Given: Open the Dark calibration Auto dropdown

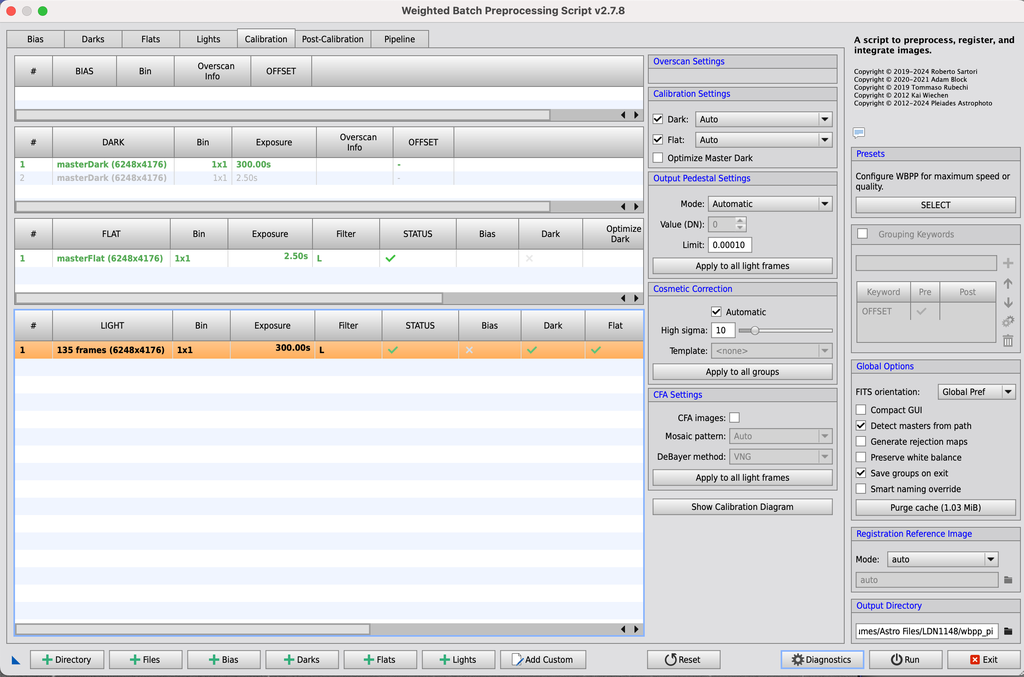Looking at the screenshot, I should [763, 119].
